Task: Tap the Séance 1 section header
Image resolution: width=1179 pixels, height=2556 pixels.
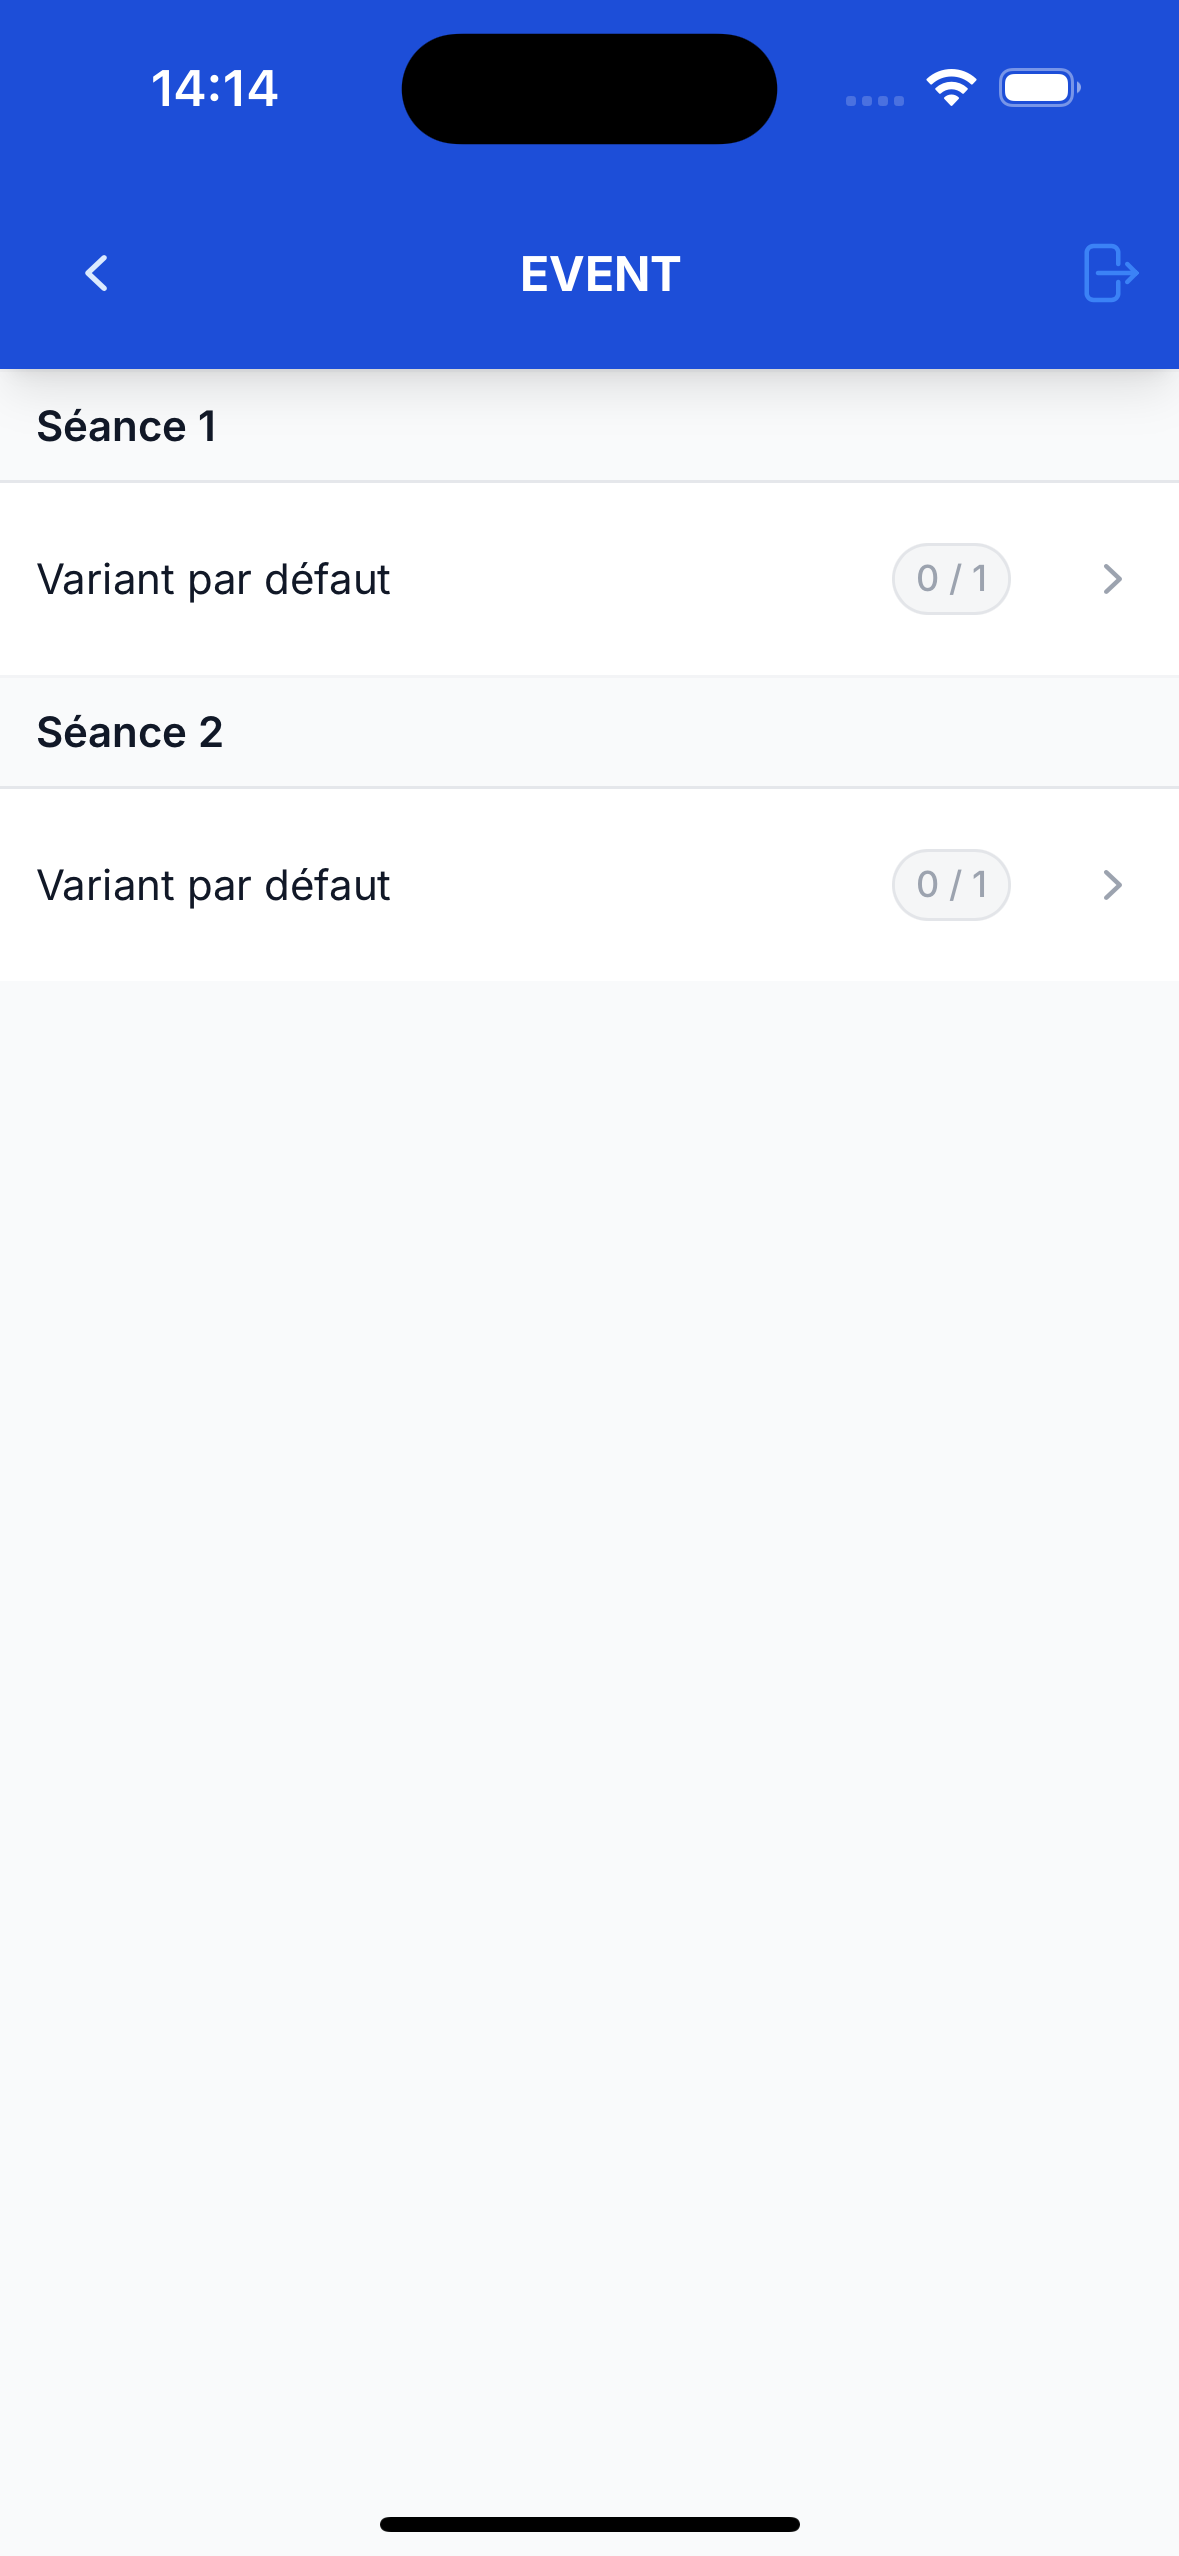Action: click(127, 427)
